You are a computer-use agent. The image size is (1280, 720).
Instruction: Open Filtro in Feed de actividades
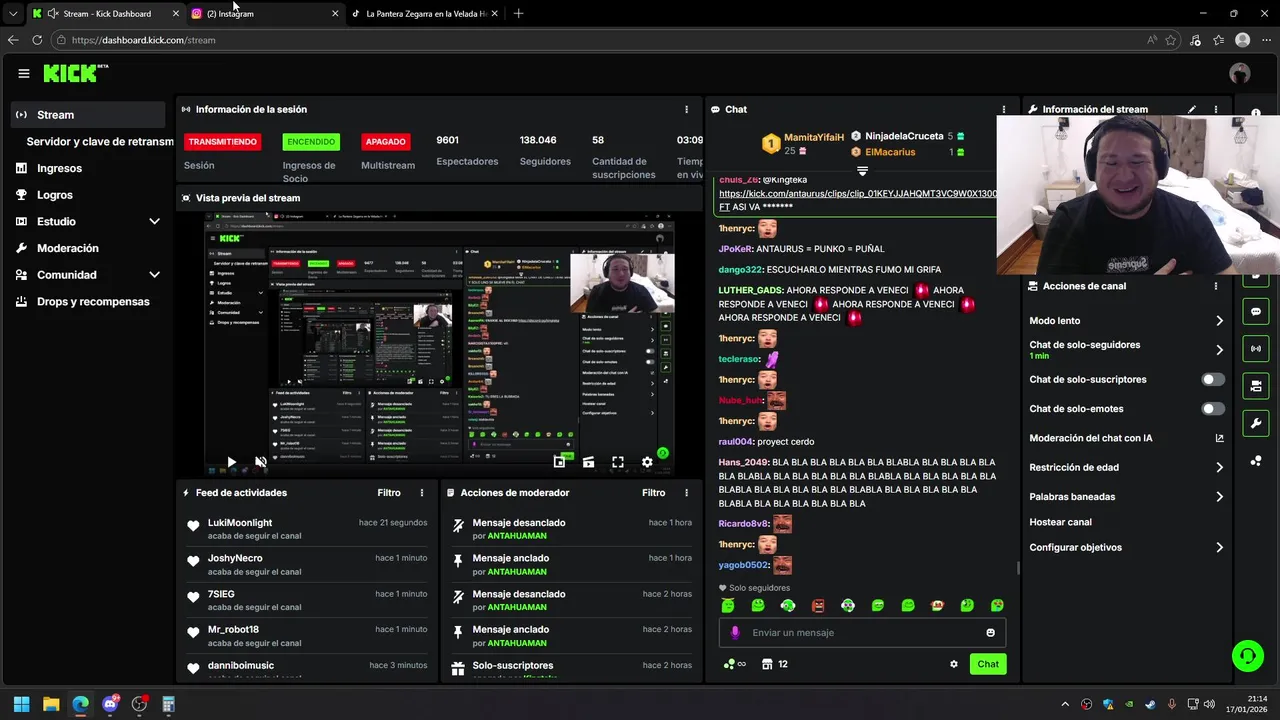[x=389, y=493]
